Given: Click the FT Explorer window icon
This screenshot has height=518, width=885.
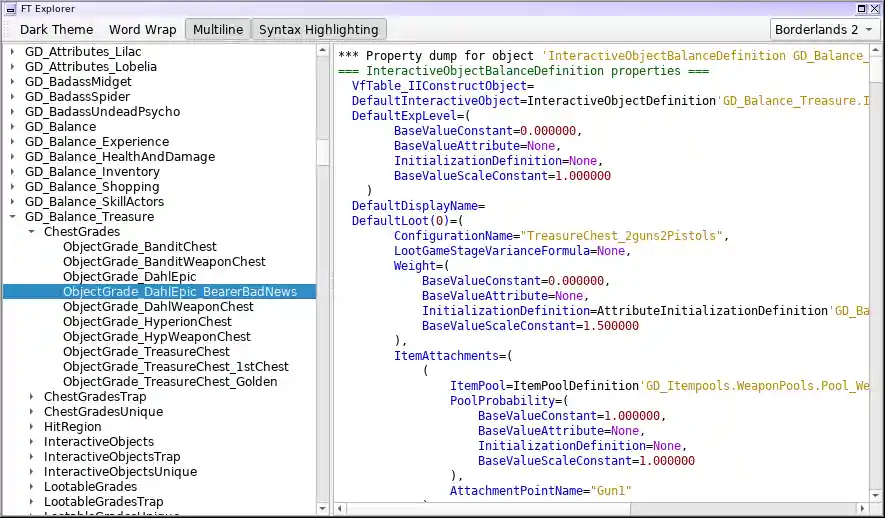Looking at the screenshot, I should pos(9,9).
